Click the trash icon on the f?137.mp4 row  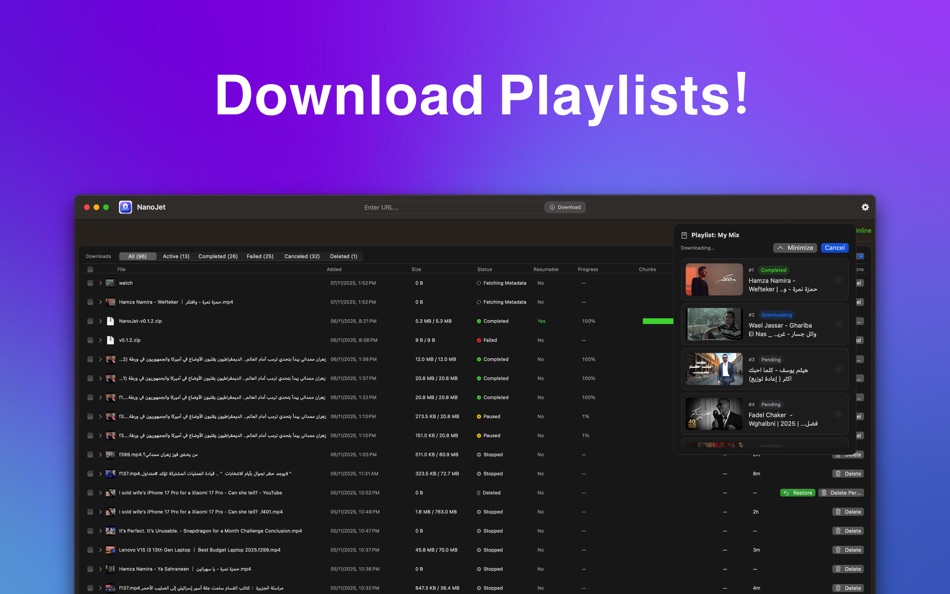tap(848, 473)
